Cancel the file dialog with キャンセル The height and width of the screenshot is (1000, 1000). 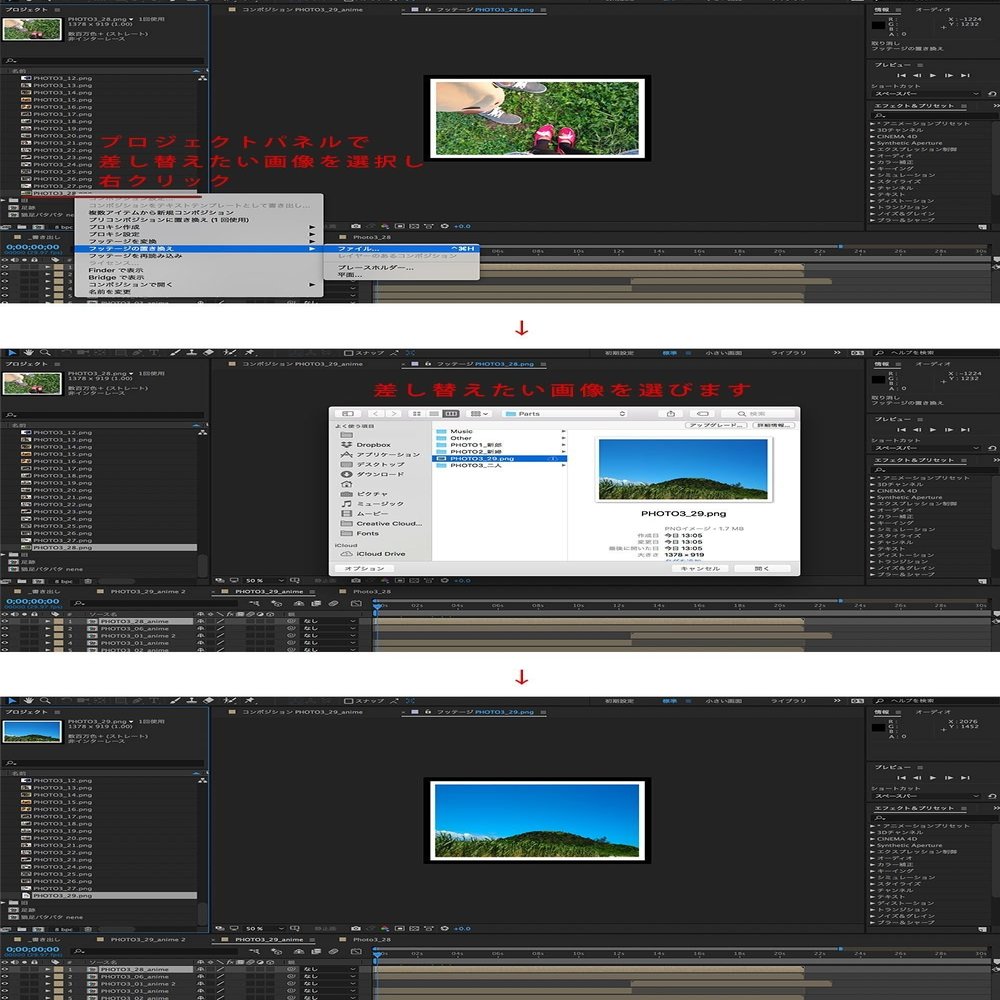(701, 568)
